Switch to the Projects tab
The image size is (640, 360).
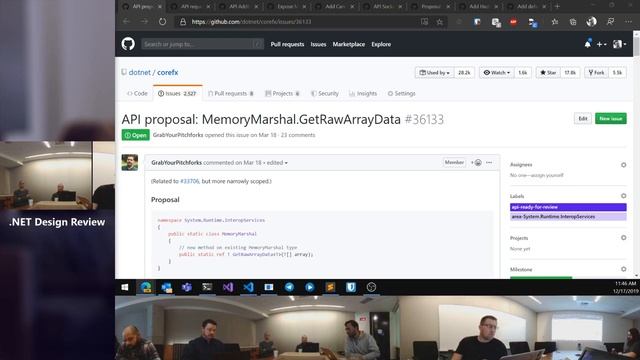pyautogui.click(x=282, y=93)
